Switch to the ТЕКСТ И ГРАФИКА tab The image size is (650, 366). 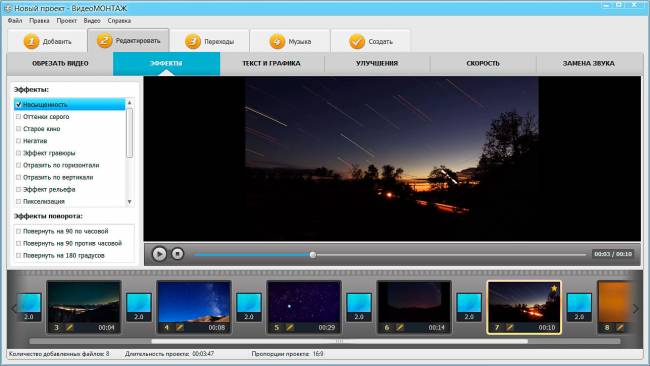pyautogui.click(x=271, y=63)
